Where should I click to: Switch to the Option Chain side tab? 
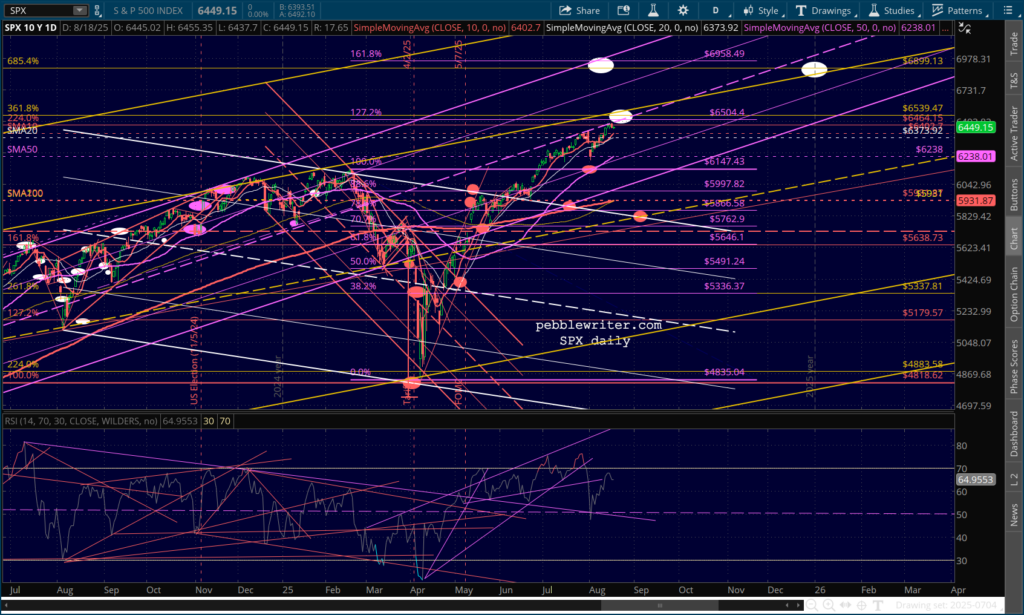[x=1014, y=294]
